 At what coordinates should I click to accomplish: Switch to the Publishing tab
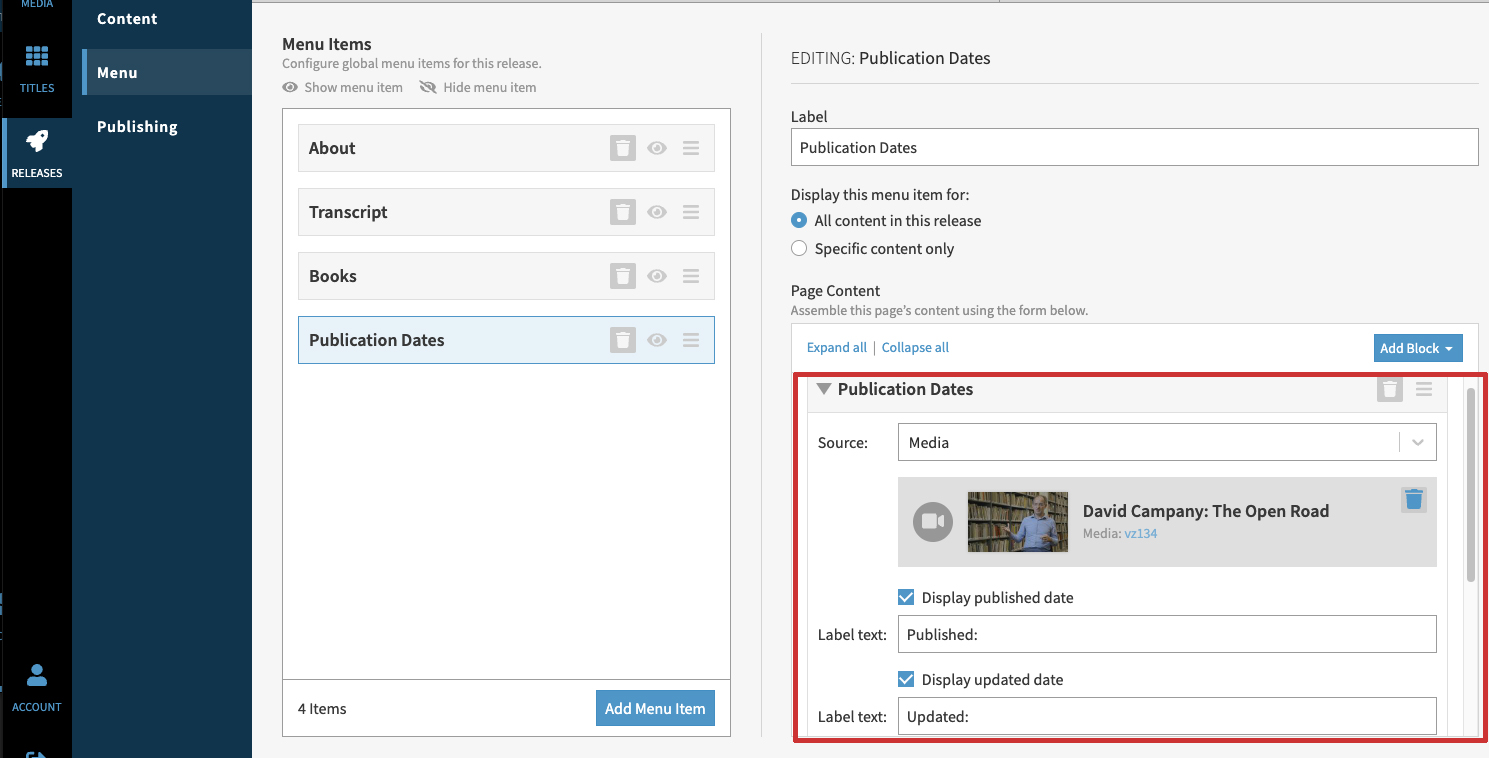[x=137, y=126]
